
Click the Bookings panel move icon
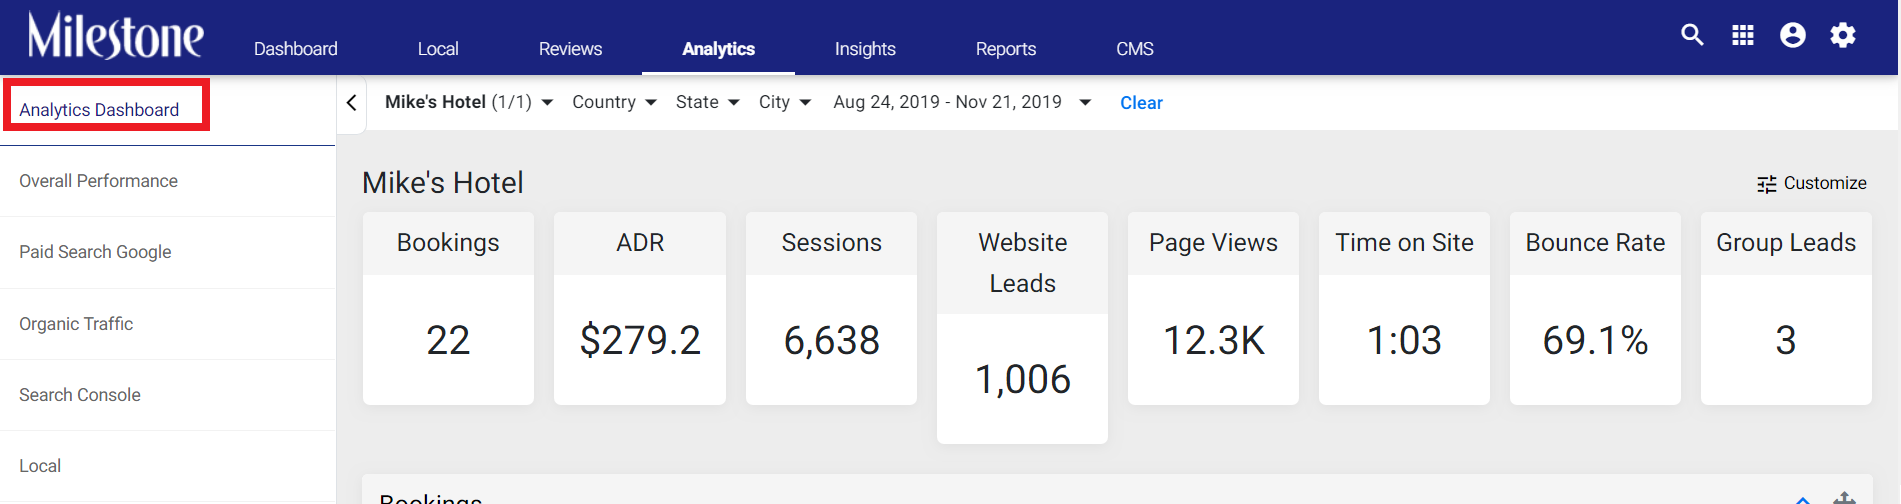[x=1845, y=497]
